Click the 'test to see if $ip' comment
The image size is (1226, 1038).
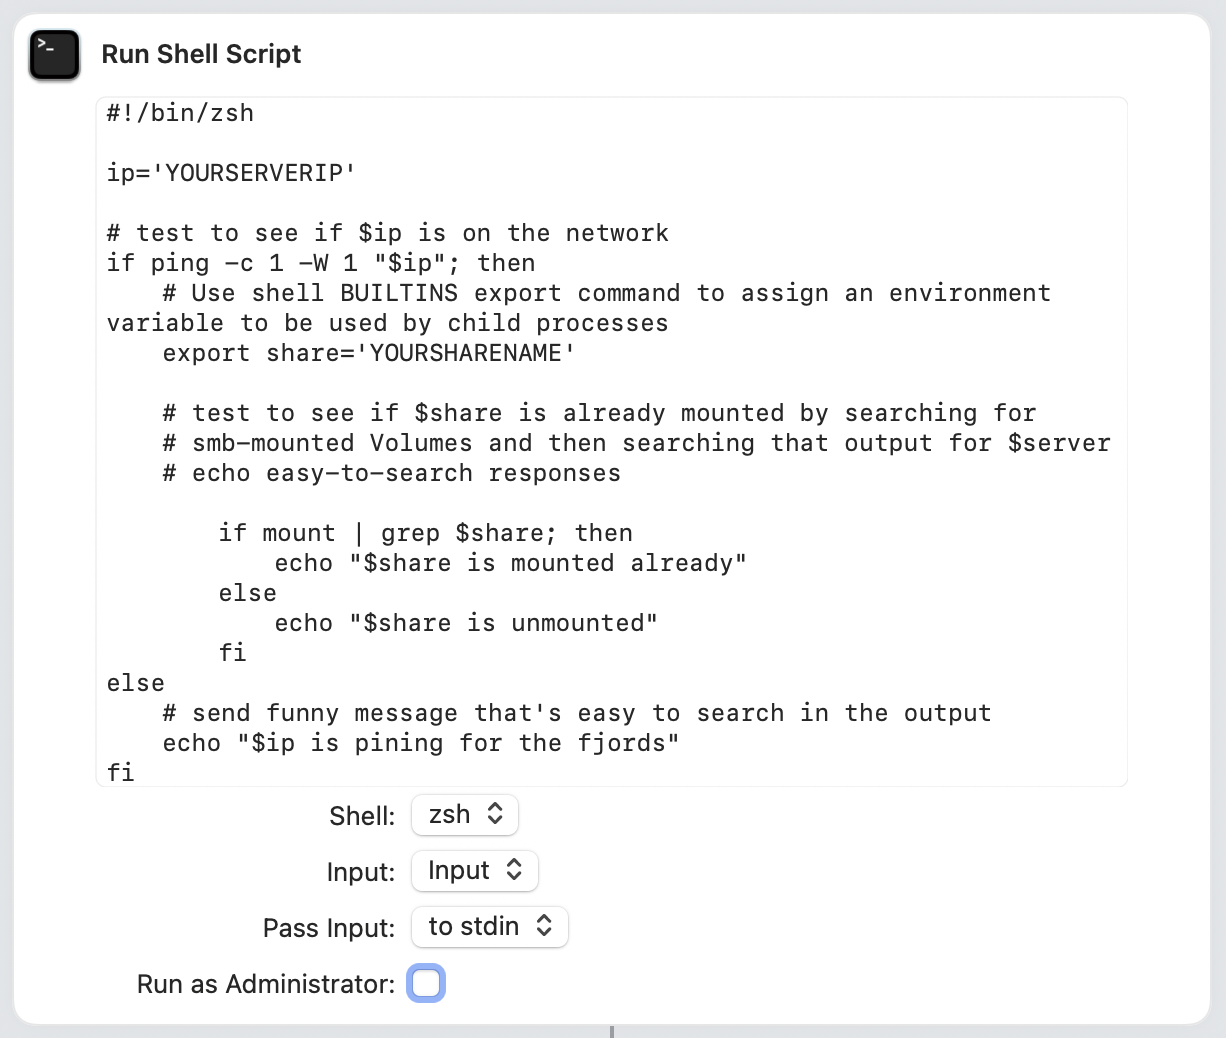[x=388, y=233]
